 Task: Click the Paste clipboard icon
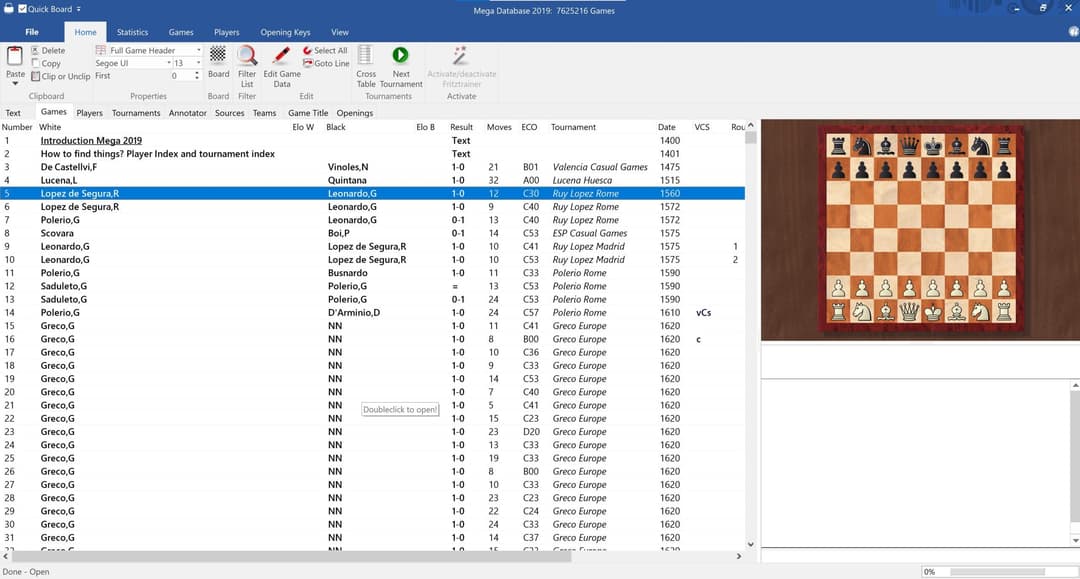[14, 56]
